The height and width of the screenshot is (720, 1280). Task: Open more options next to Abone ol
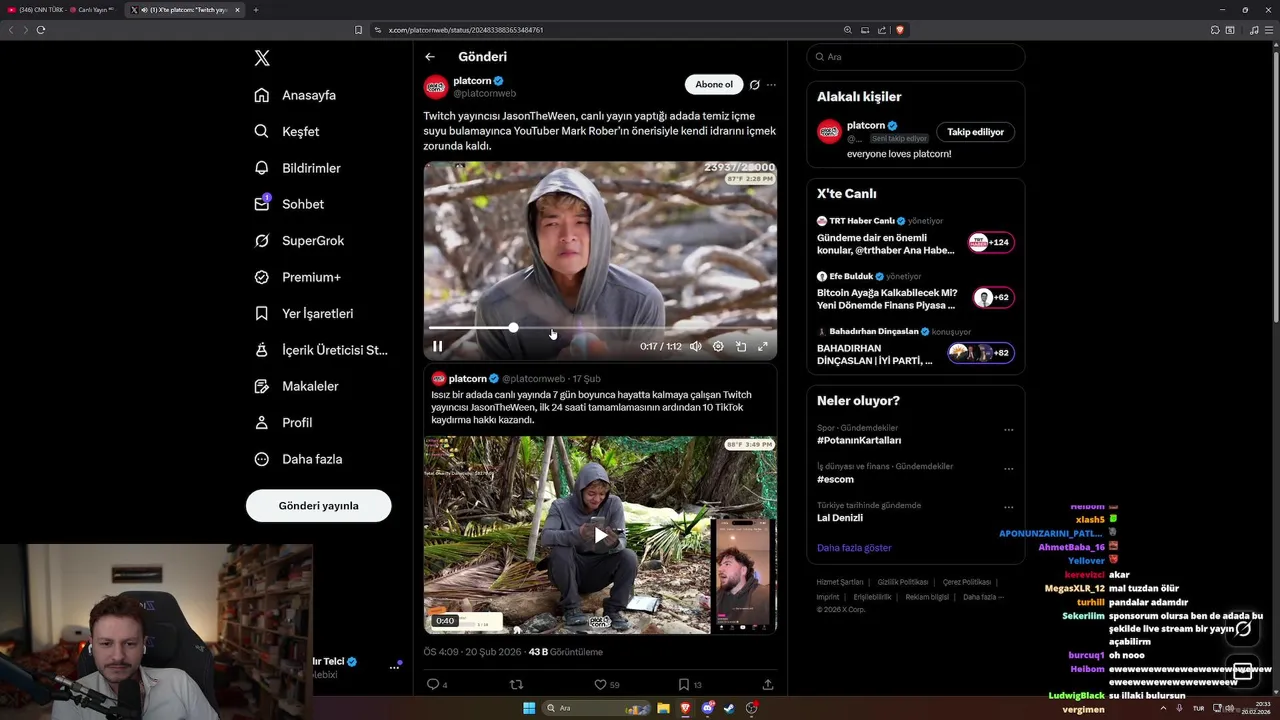771,85
